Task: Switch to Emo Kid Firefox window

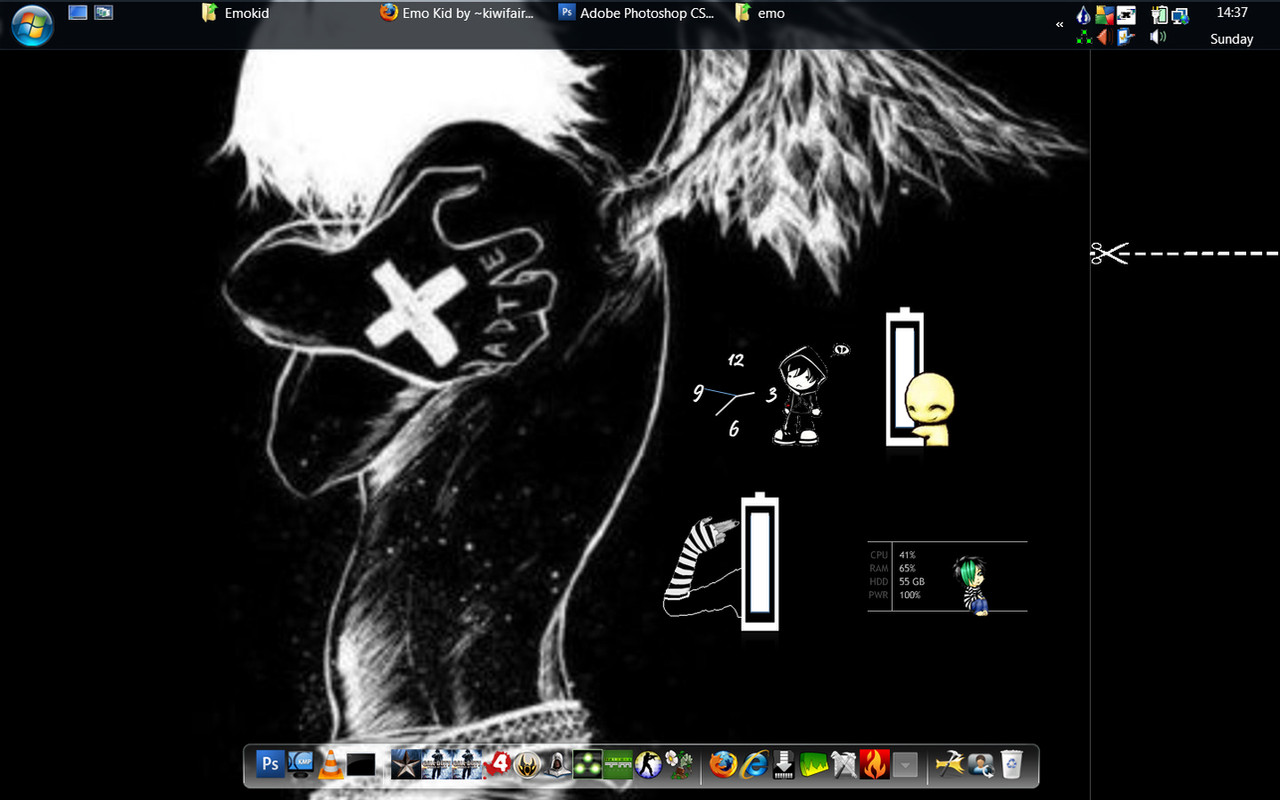Action: point(457,13)
